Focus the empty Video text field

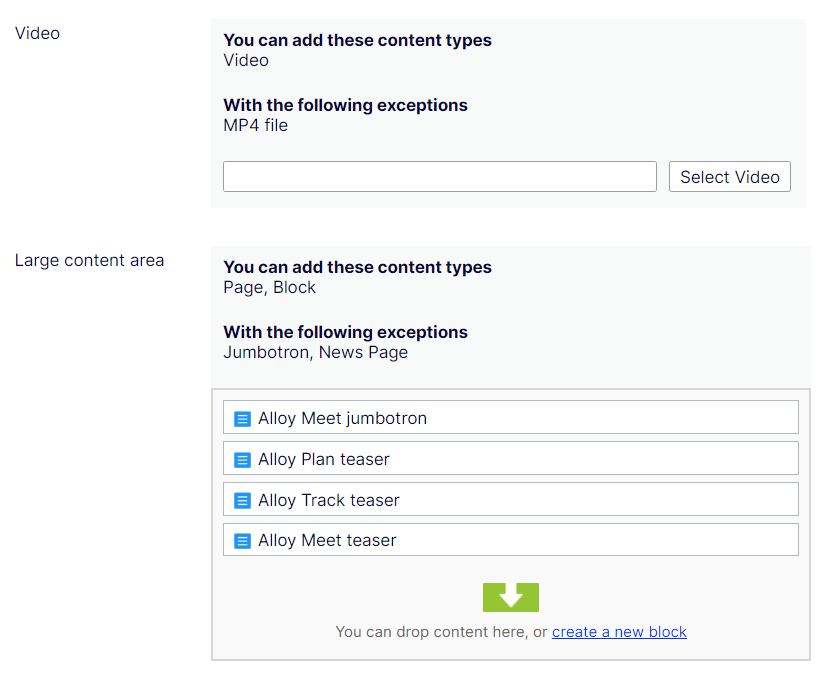(439, 177)
